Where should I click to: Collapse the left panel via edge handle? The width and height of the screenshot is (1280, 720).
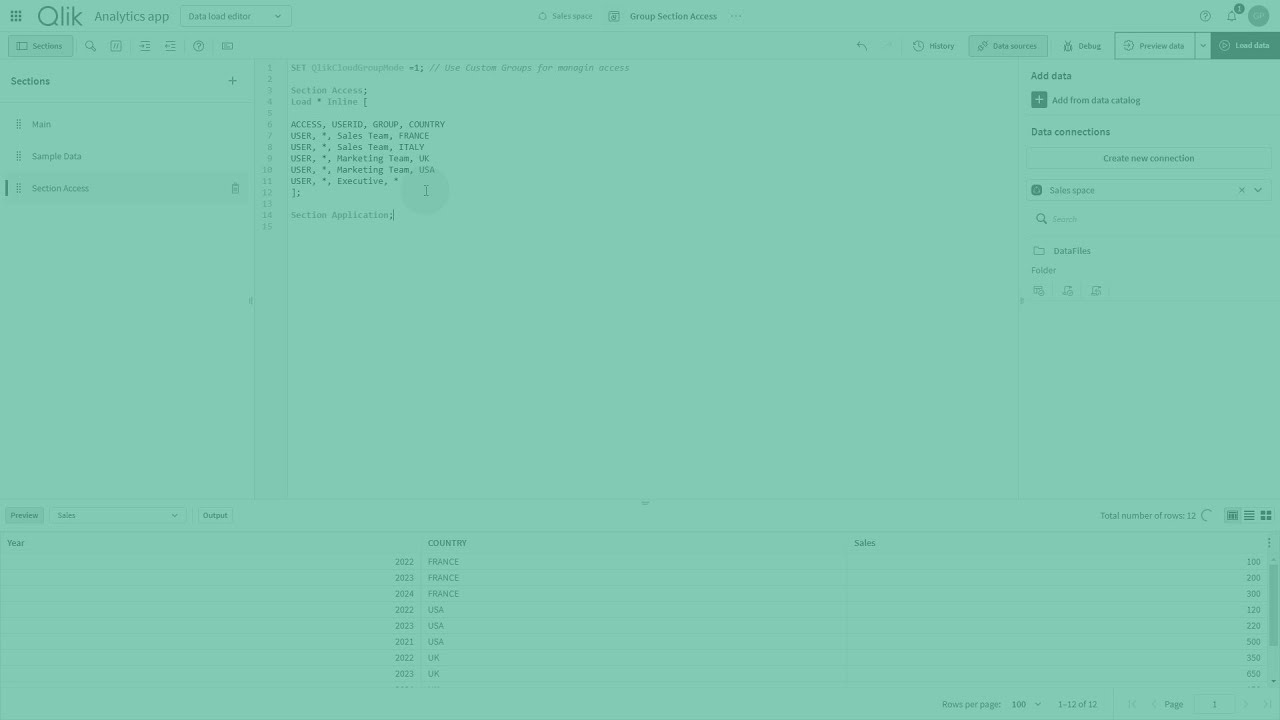(250, 300)
